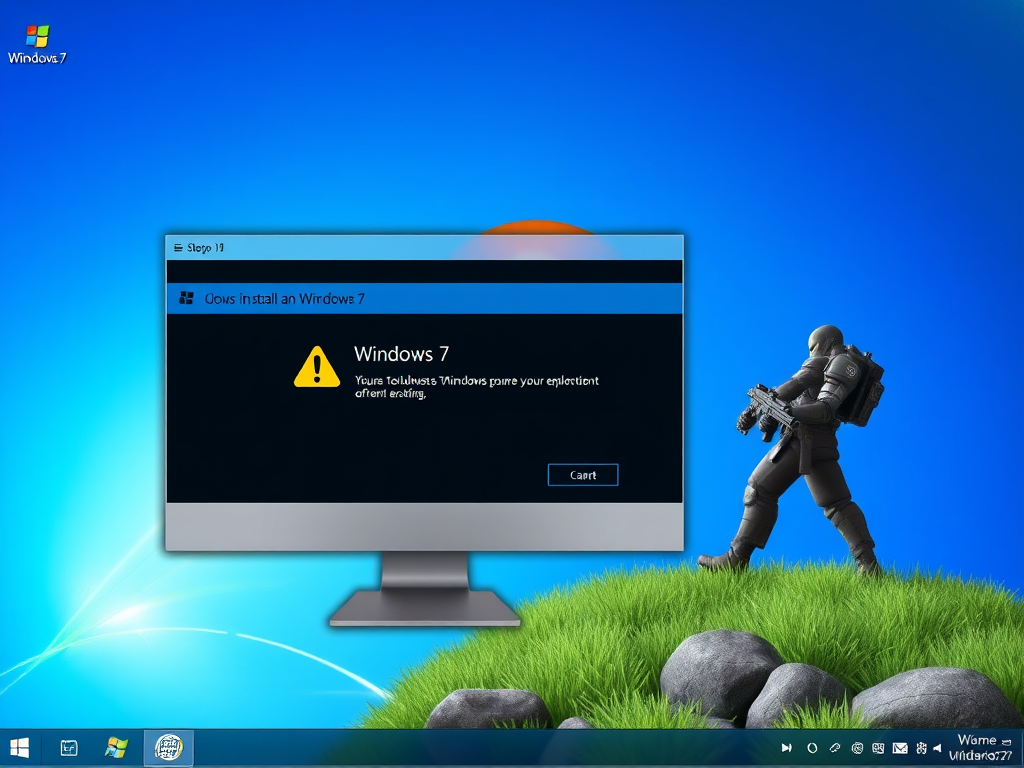Image resolution: width=1024 pixels, height=768 pixels.
Task: Click the taskbar clock text area
Action: [x=980, y=748]
